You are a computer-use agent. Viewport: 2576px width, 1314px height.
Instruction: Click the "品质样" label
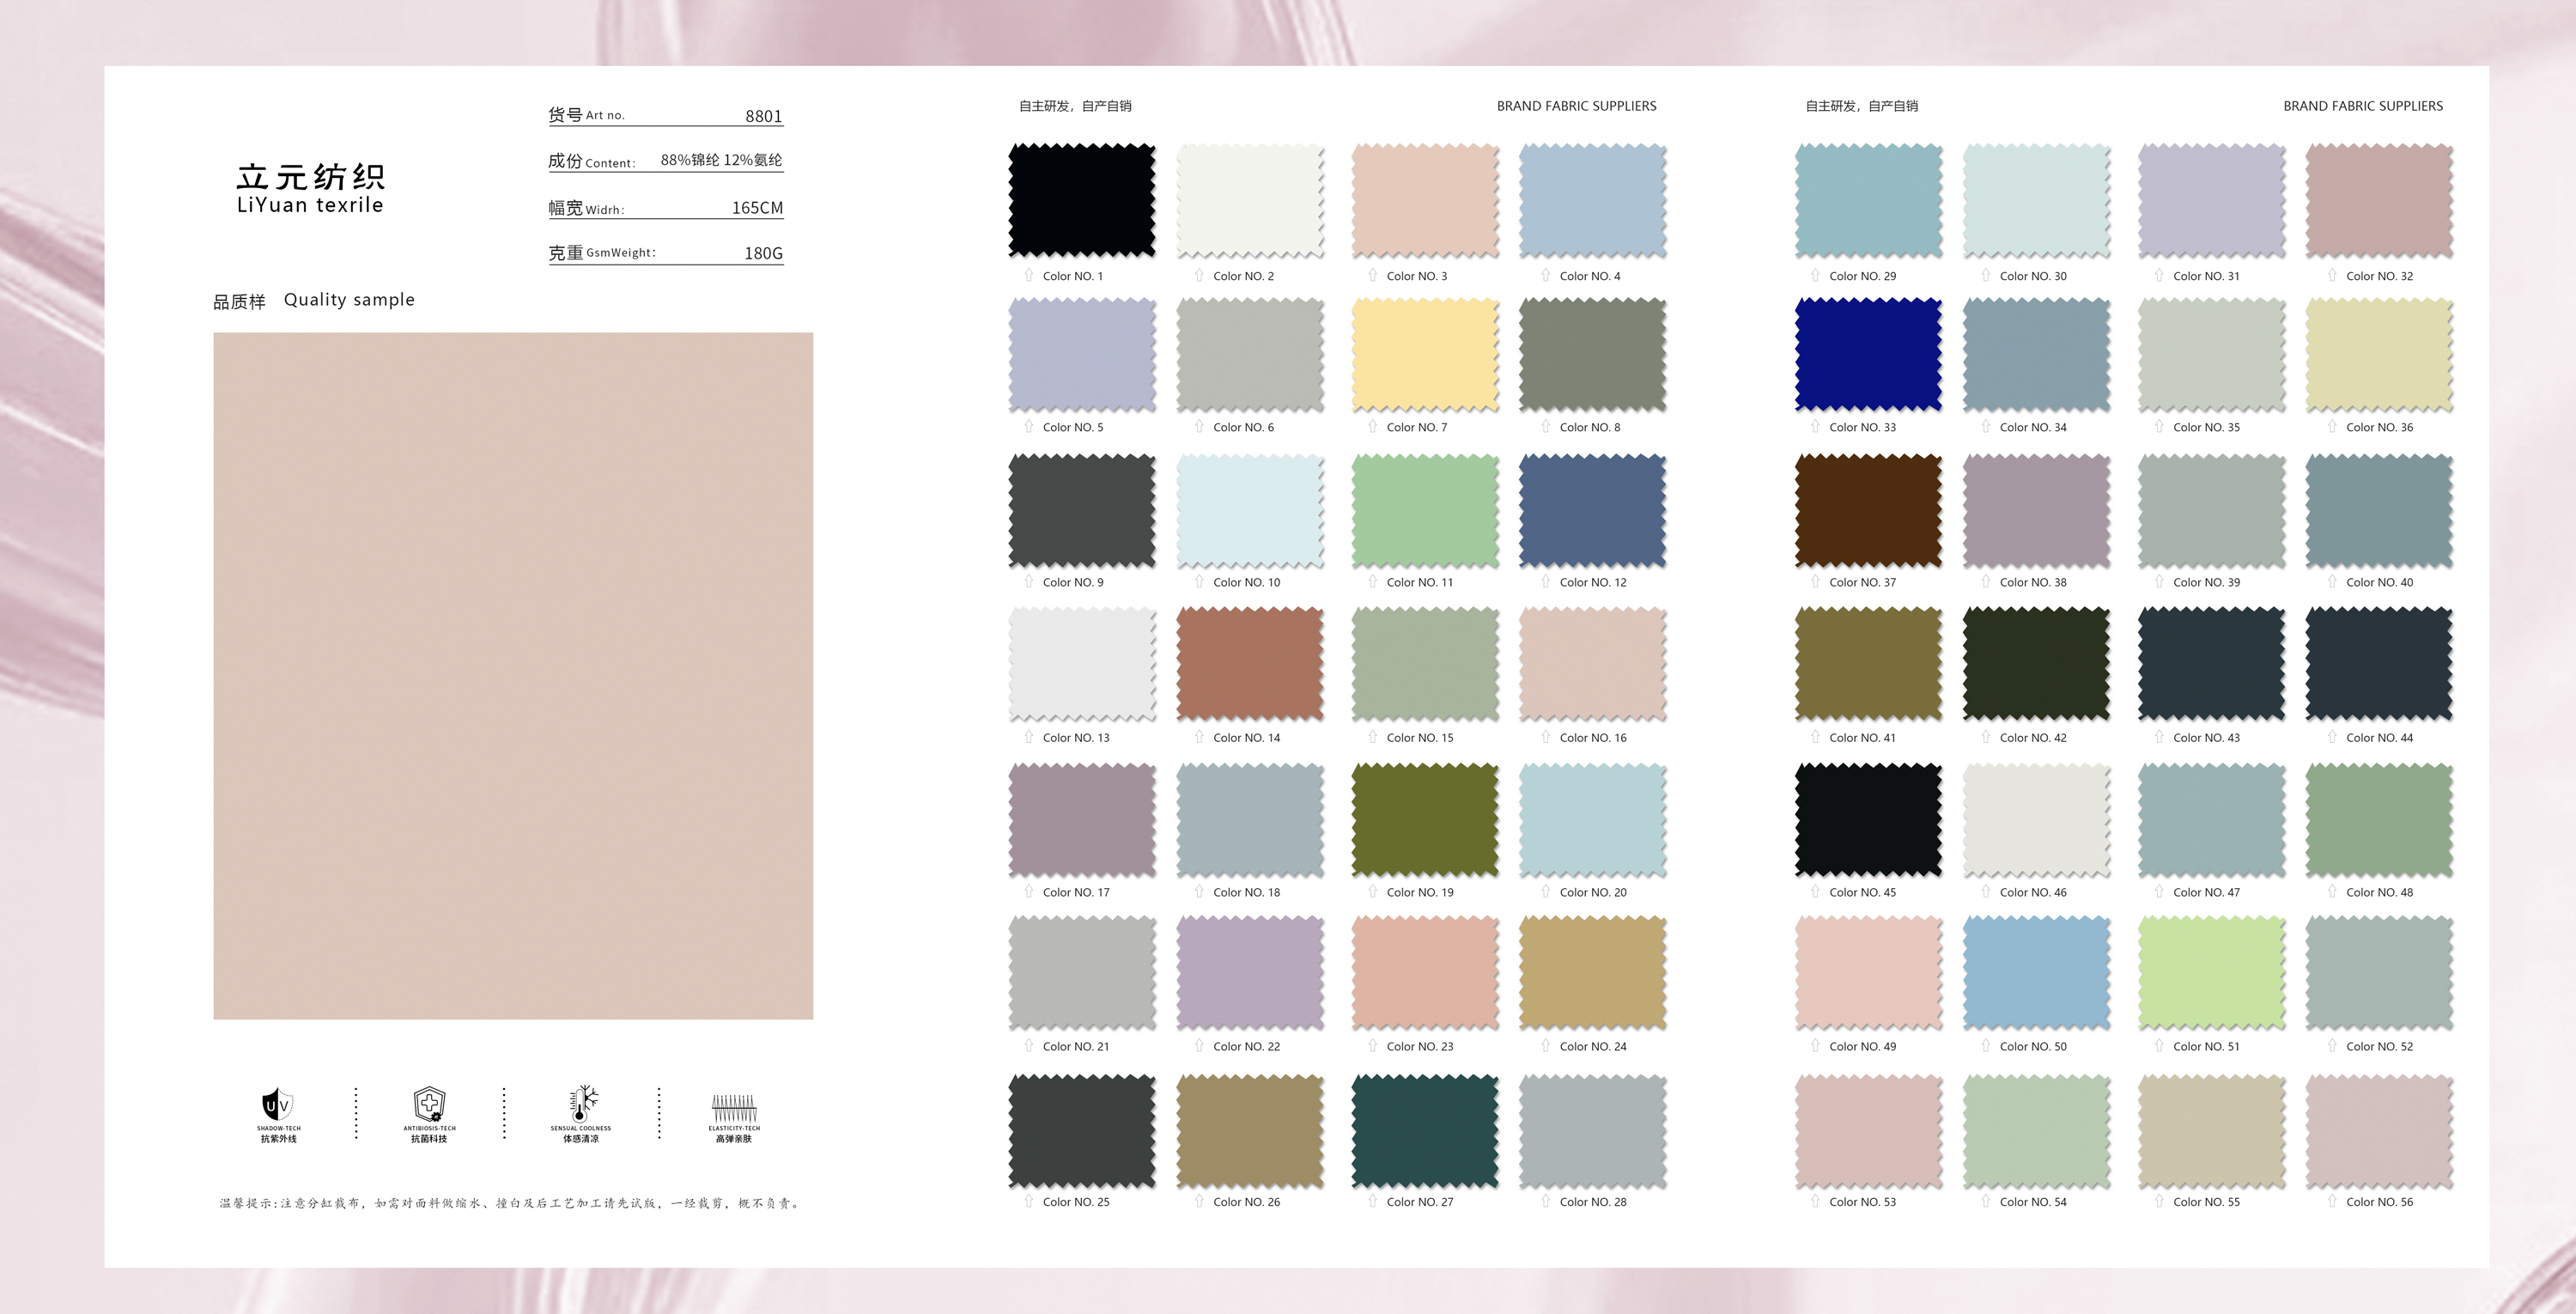click(x=239, y=301)
